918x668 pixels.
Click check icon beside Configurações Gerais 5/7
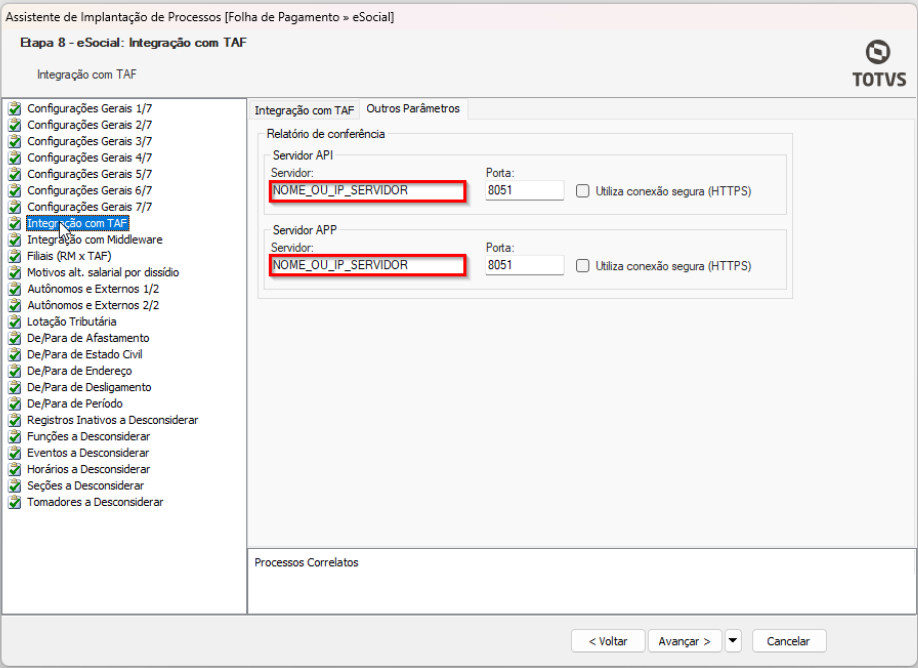[15, 174]
